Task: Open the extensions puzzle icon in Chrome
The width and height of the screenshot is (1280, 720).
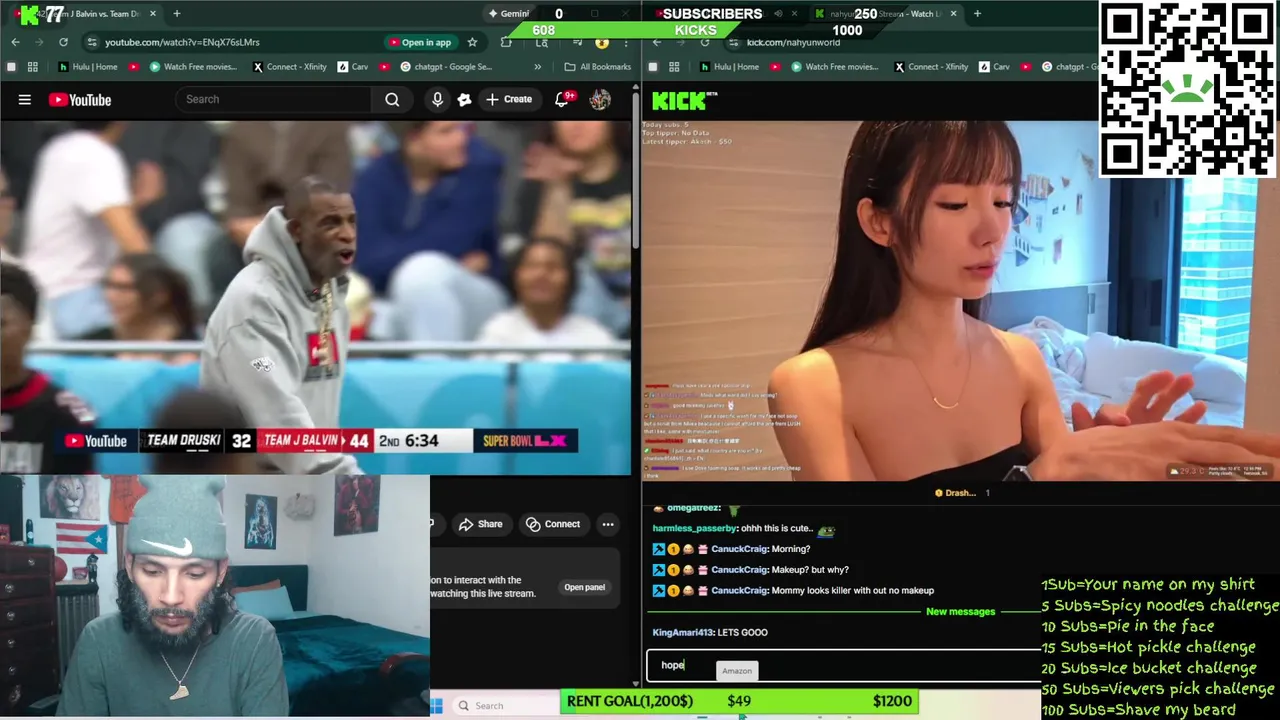Action: point(506,42)
